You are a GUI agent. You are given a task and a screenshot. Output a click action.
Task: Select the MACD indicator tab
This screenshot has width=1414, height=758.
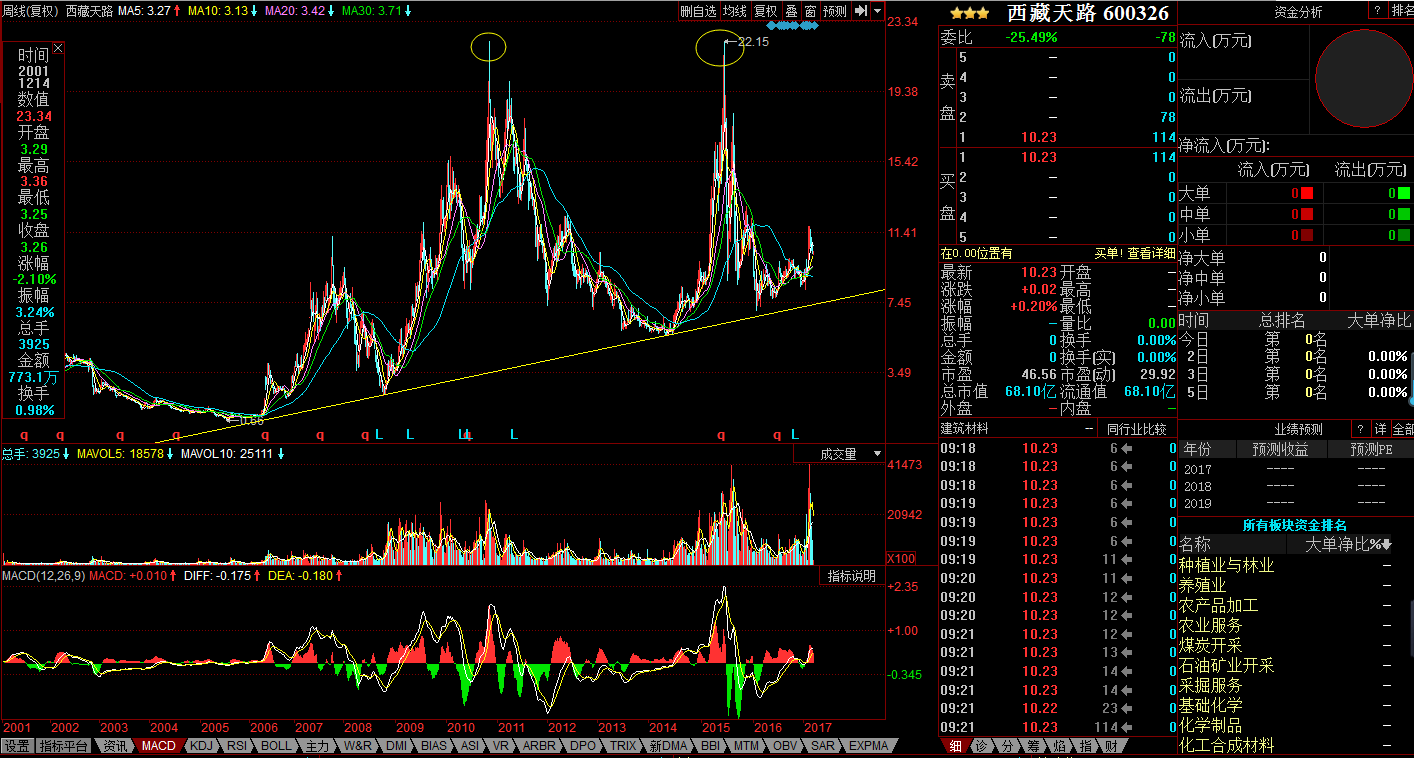click(x=158, y=746)
